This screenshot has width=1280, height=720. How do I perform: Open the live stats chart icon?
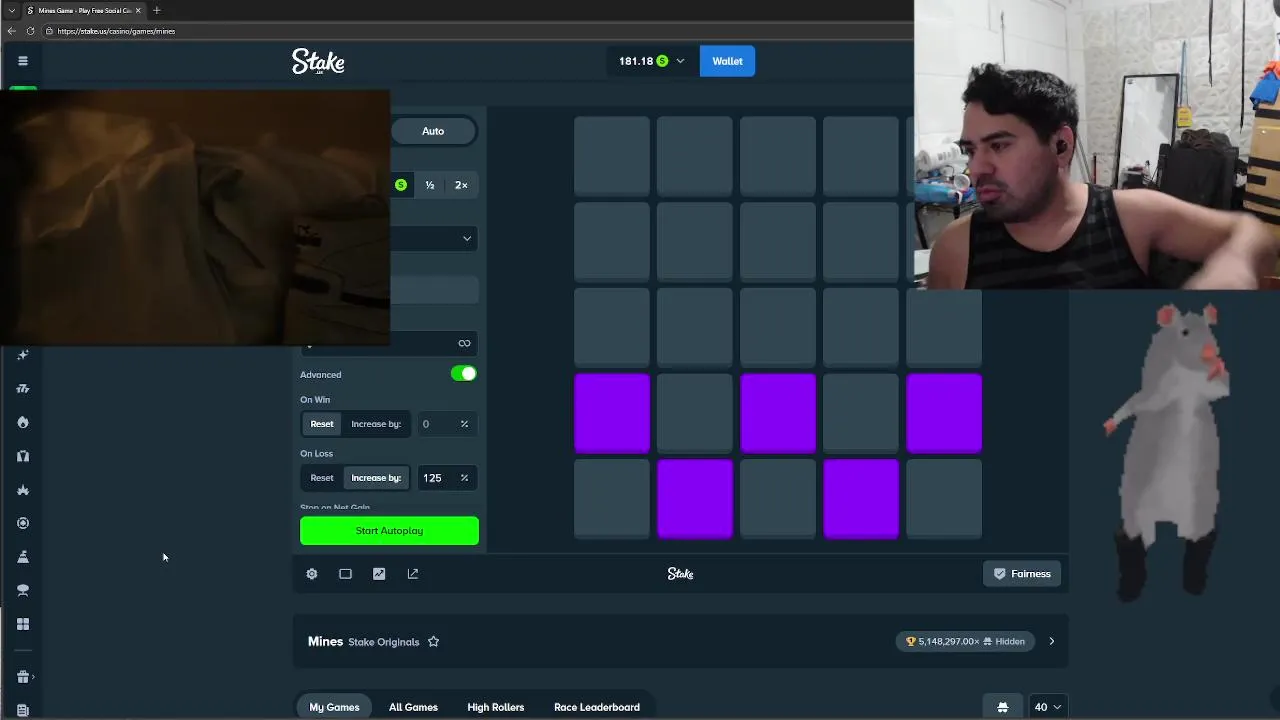pos(379,574)
